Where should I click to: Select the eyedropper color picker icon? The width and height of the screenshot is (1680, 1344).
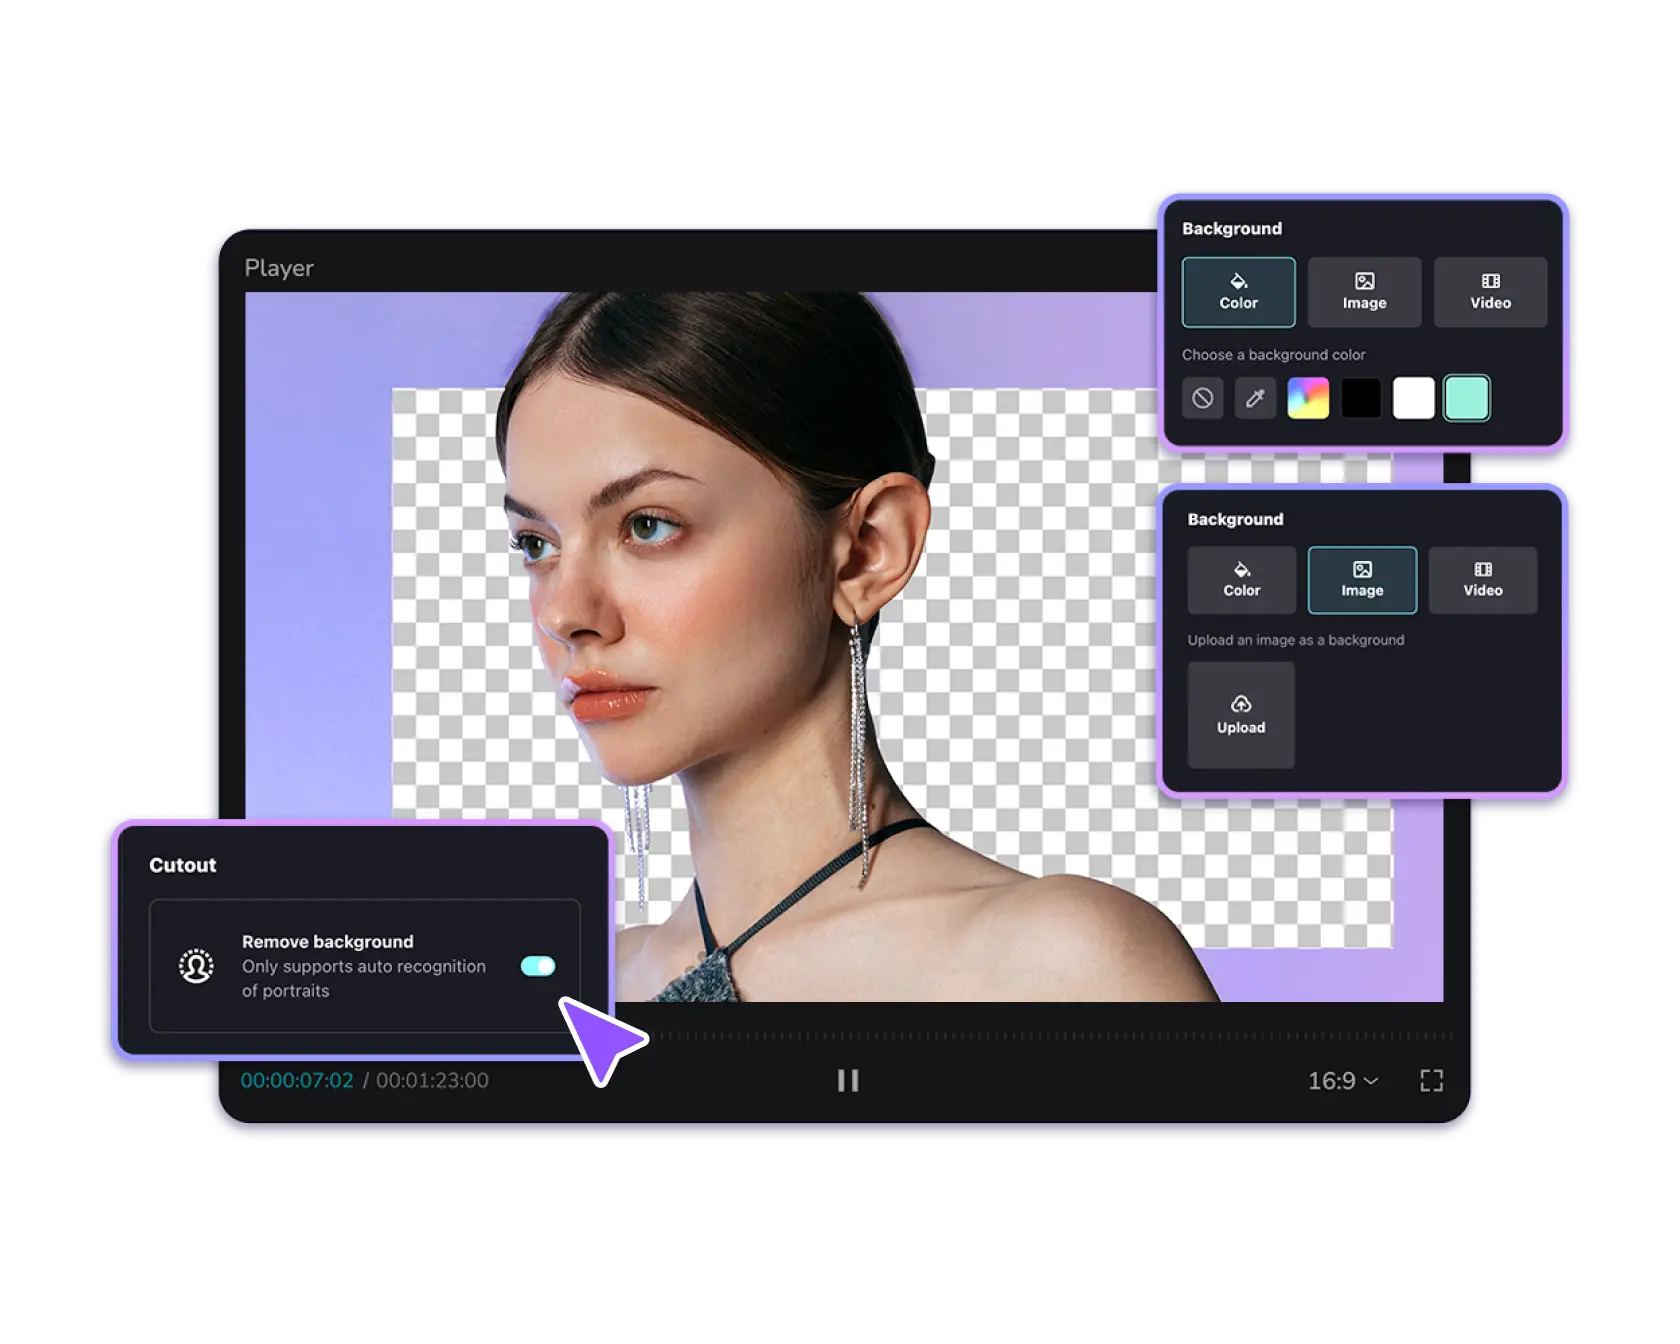[x=1255, y=398]
